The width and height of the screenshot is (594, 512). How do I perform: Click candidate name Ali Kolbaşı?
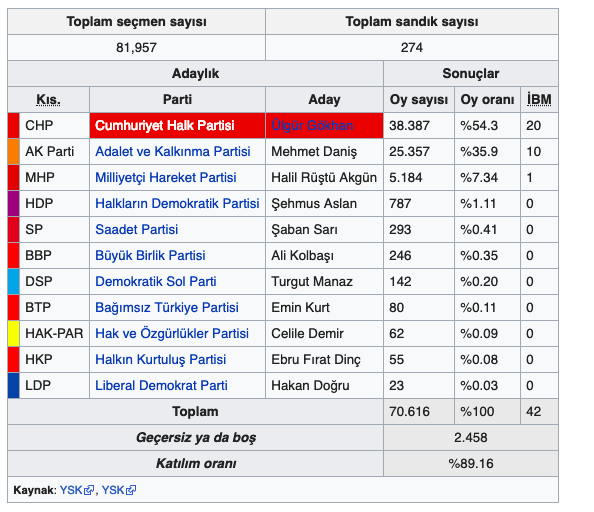tap(302, 255)
